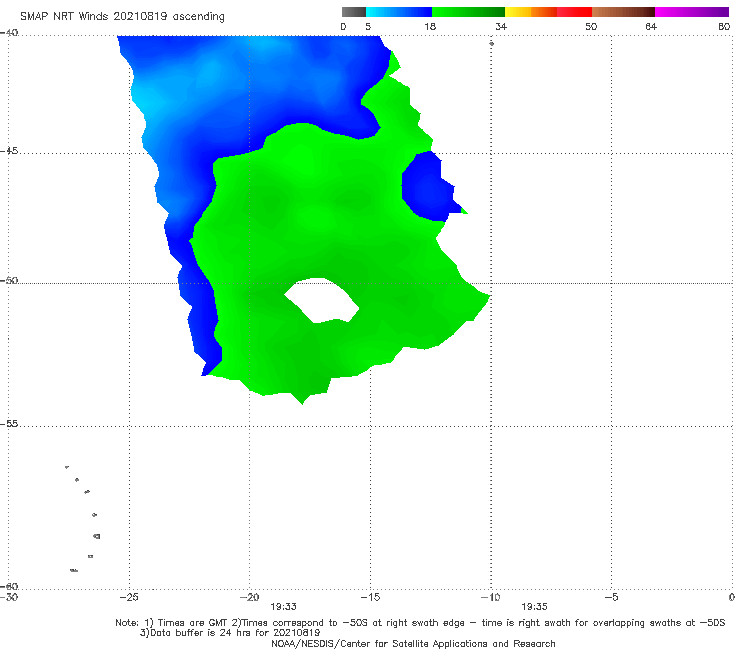Click the longitude axis label "-20"
The height and width of the screenshot is (650, 740).
coord(250,597)
